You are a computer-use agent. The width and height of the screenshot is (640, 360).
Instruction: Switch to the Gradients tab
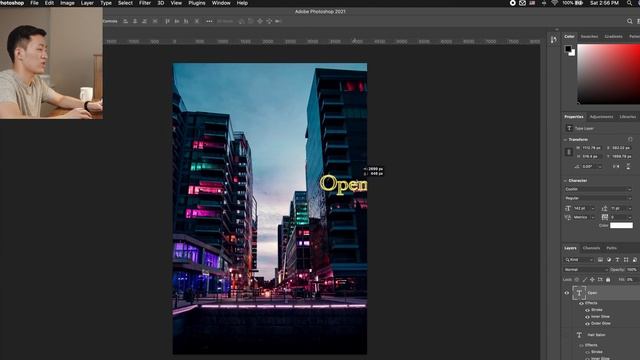point(613,37)
